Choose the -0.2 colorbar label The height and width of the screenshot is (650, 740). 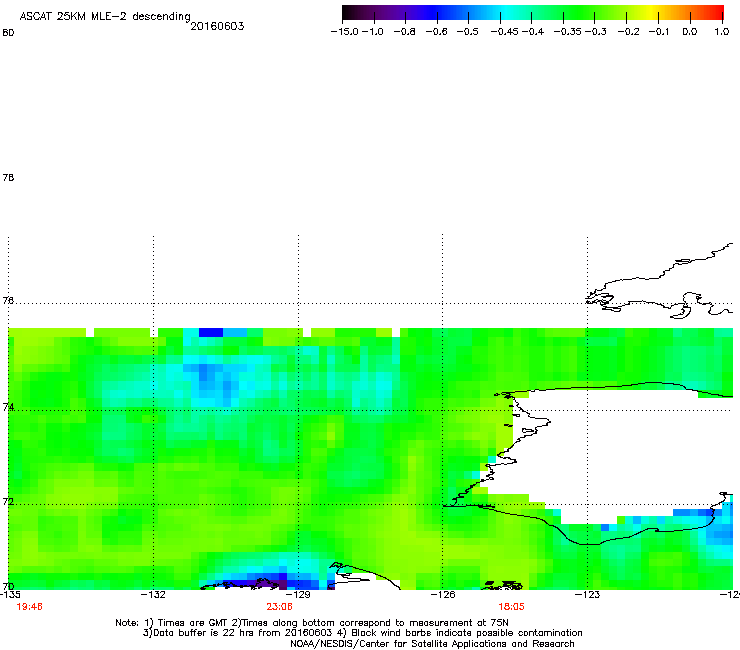(629, 32)
